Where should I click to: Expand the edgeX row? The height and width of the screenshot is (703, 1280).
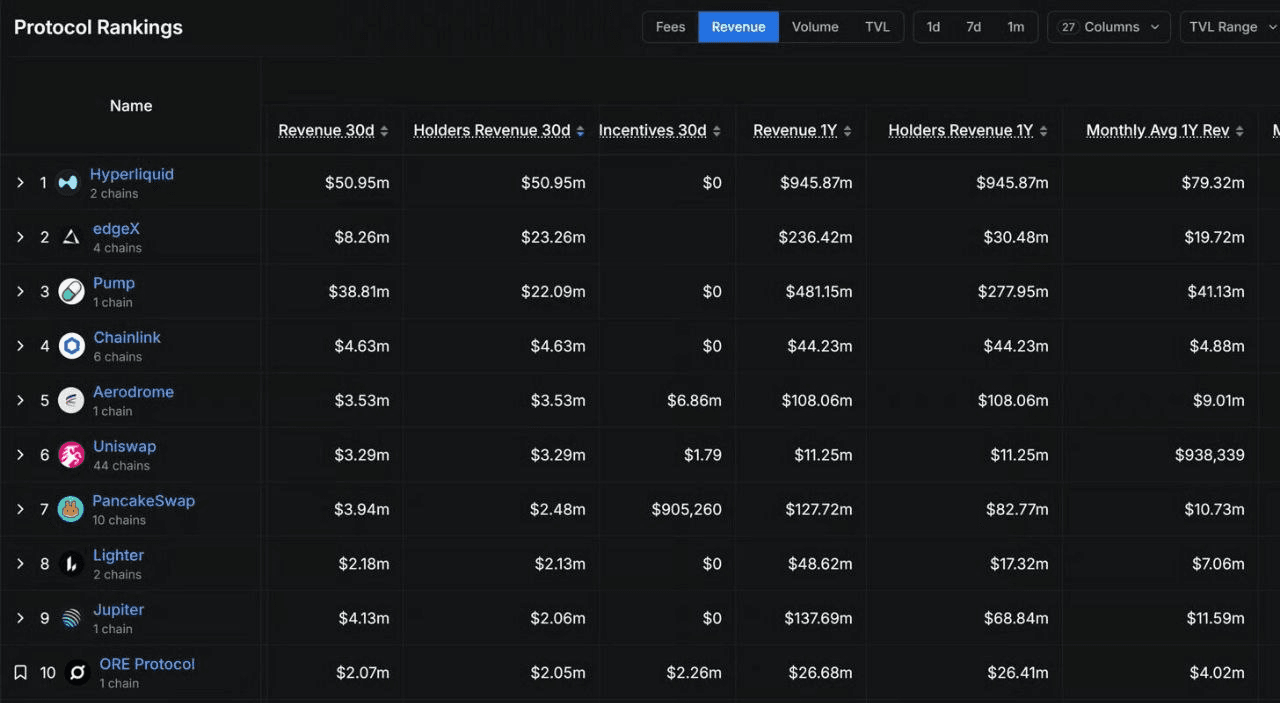[x=20, y=237]
